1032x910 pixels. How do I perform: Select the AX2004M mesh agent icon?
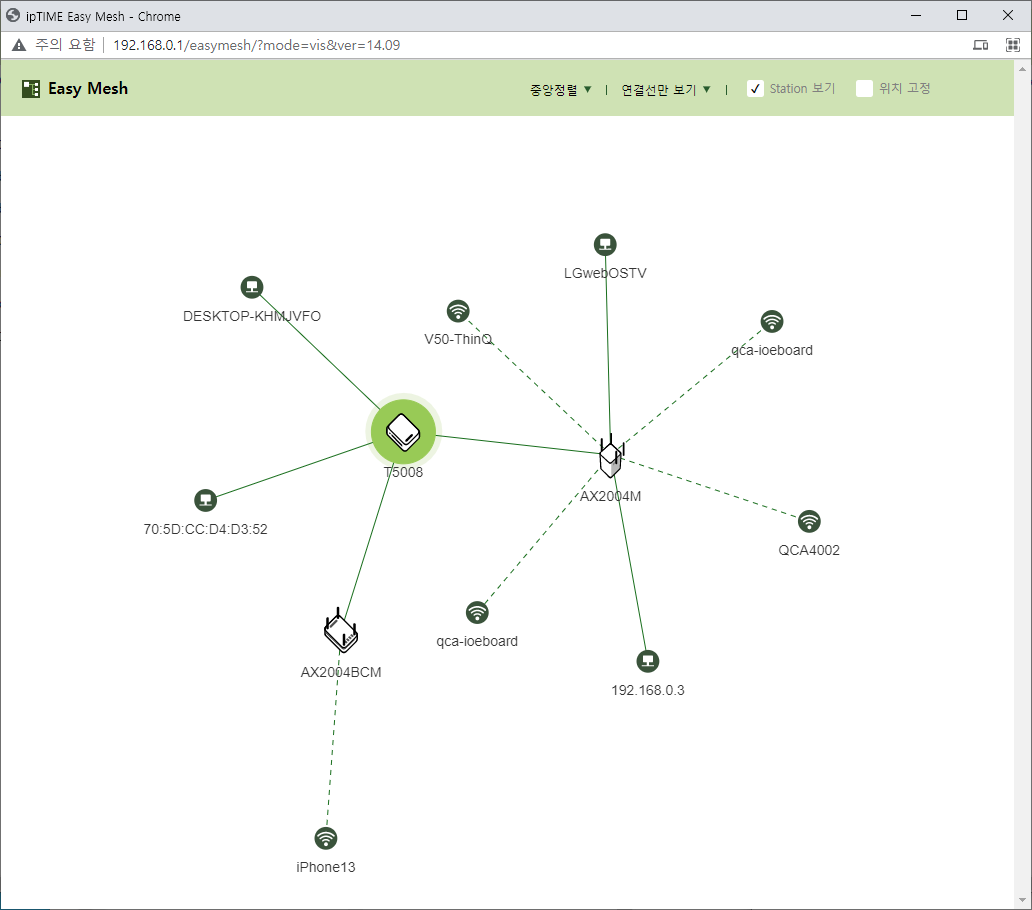coord(611,457)
